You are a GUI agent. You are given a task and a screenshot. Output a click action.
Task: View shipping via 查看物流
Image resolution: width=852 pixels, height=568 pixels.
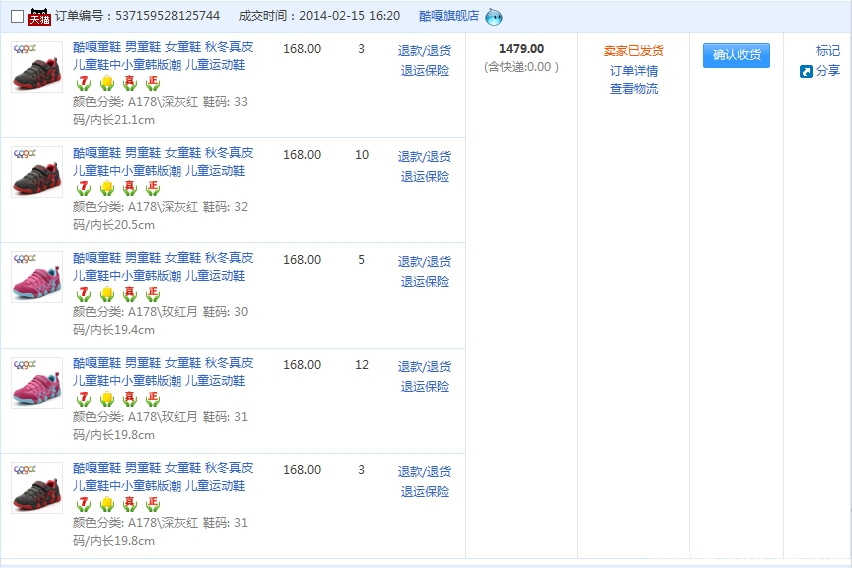[x=634, y=89]
